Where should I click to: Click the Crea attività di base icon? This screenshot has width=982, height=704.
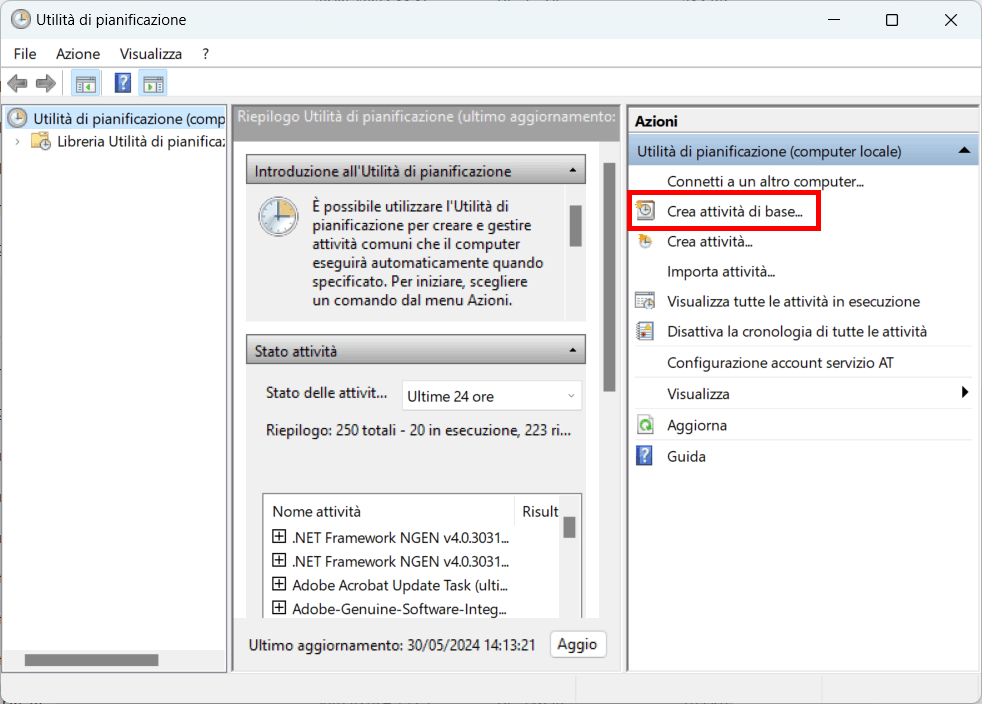[646, 211]
